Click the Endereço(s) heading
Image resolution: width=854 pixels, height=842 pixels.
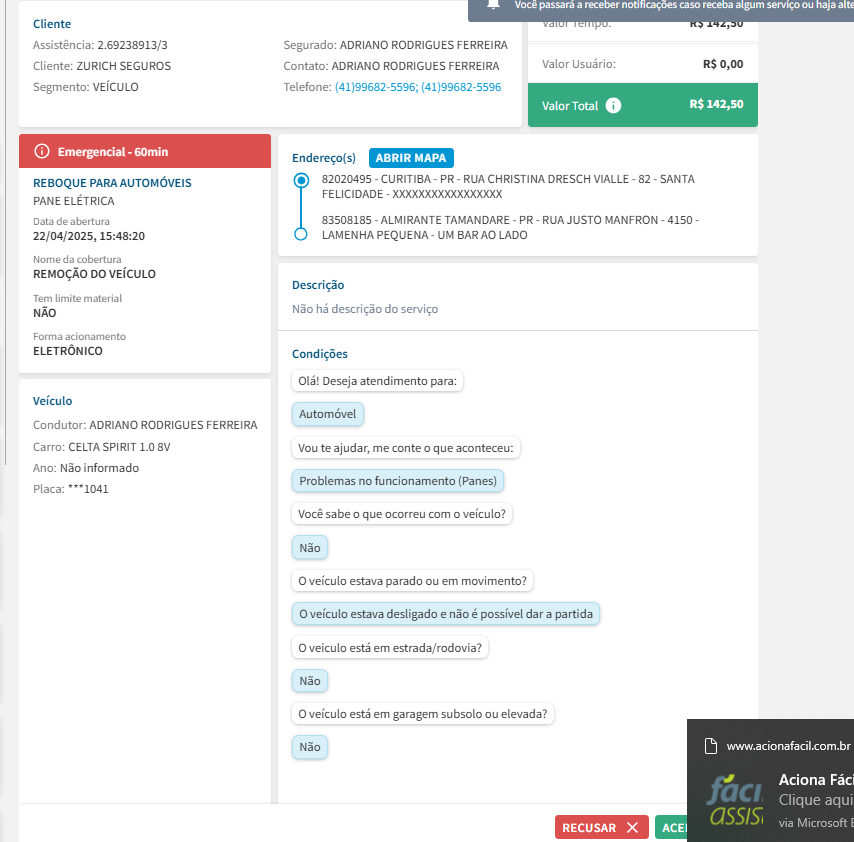point(324,158)
